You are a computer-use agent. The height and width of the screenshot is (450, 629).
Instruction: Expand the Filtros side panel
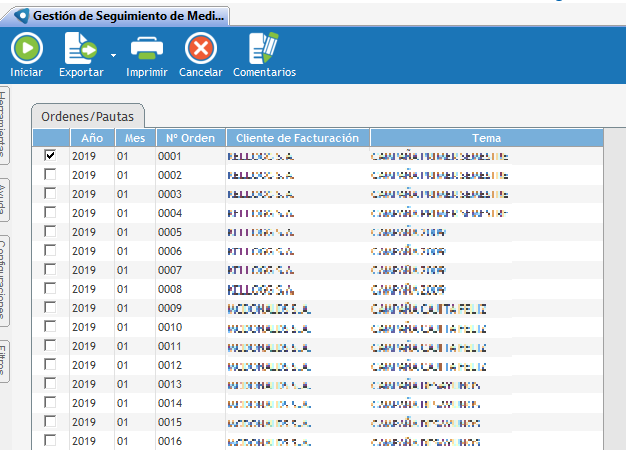5,362
